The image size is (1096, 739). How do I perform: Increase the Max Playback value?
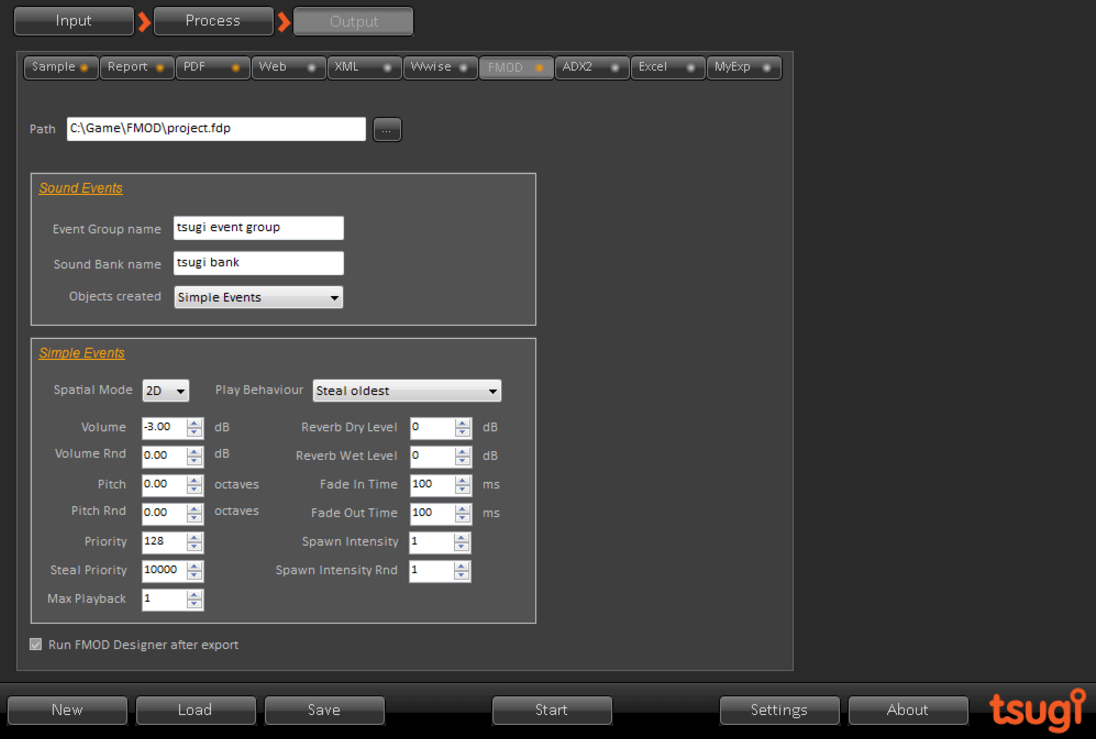pos(194,595)
